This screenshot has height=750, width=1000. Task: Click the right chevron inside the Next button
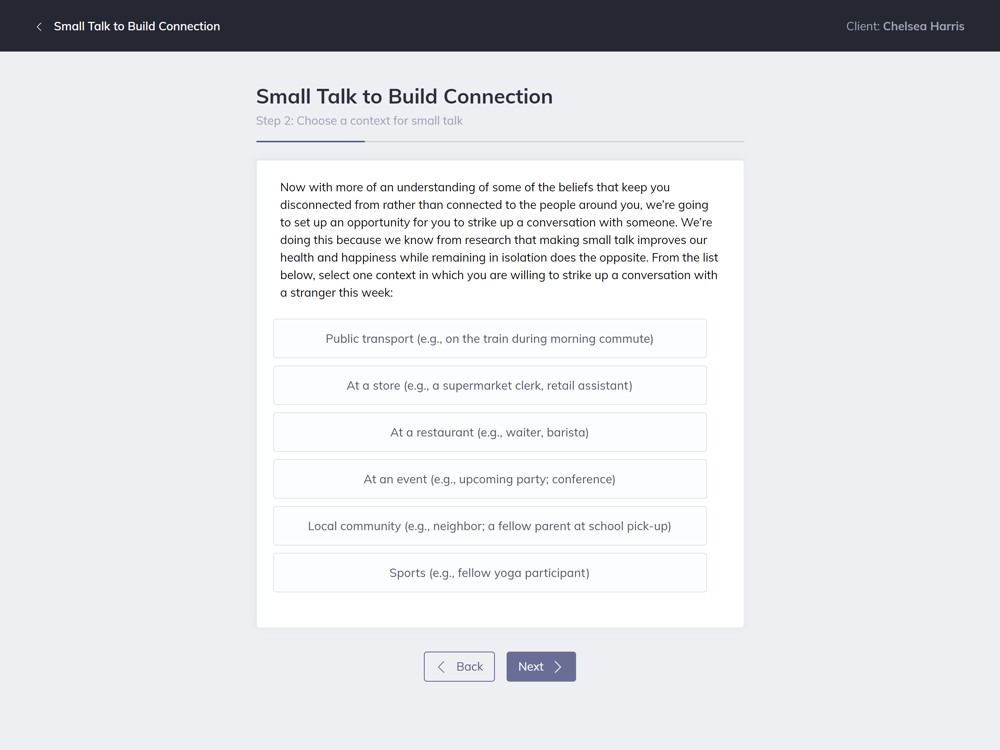(x=558, y=667)
